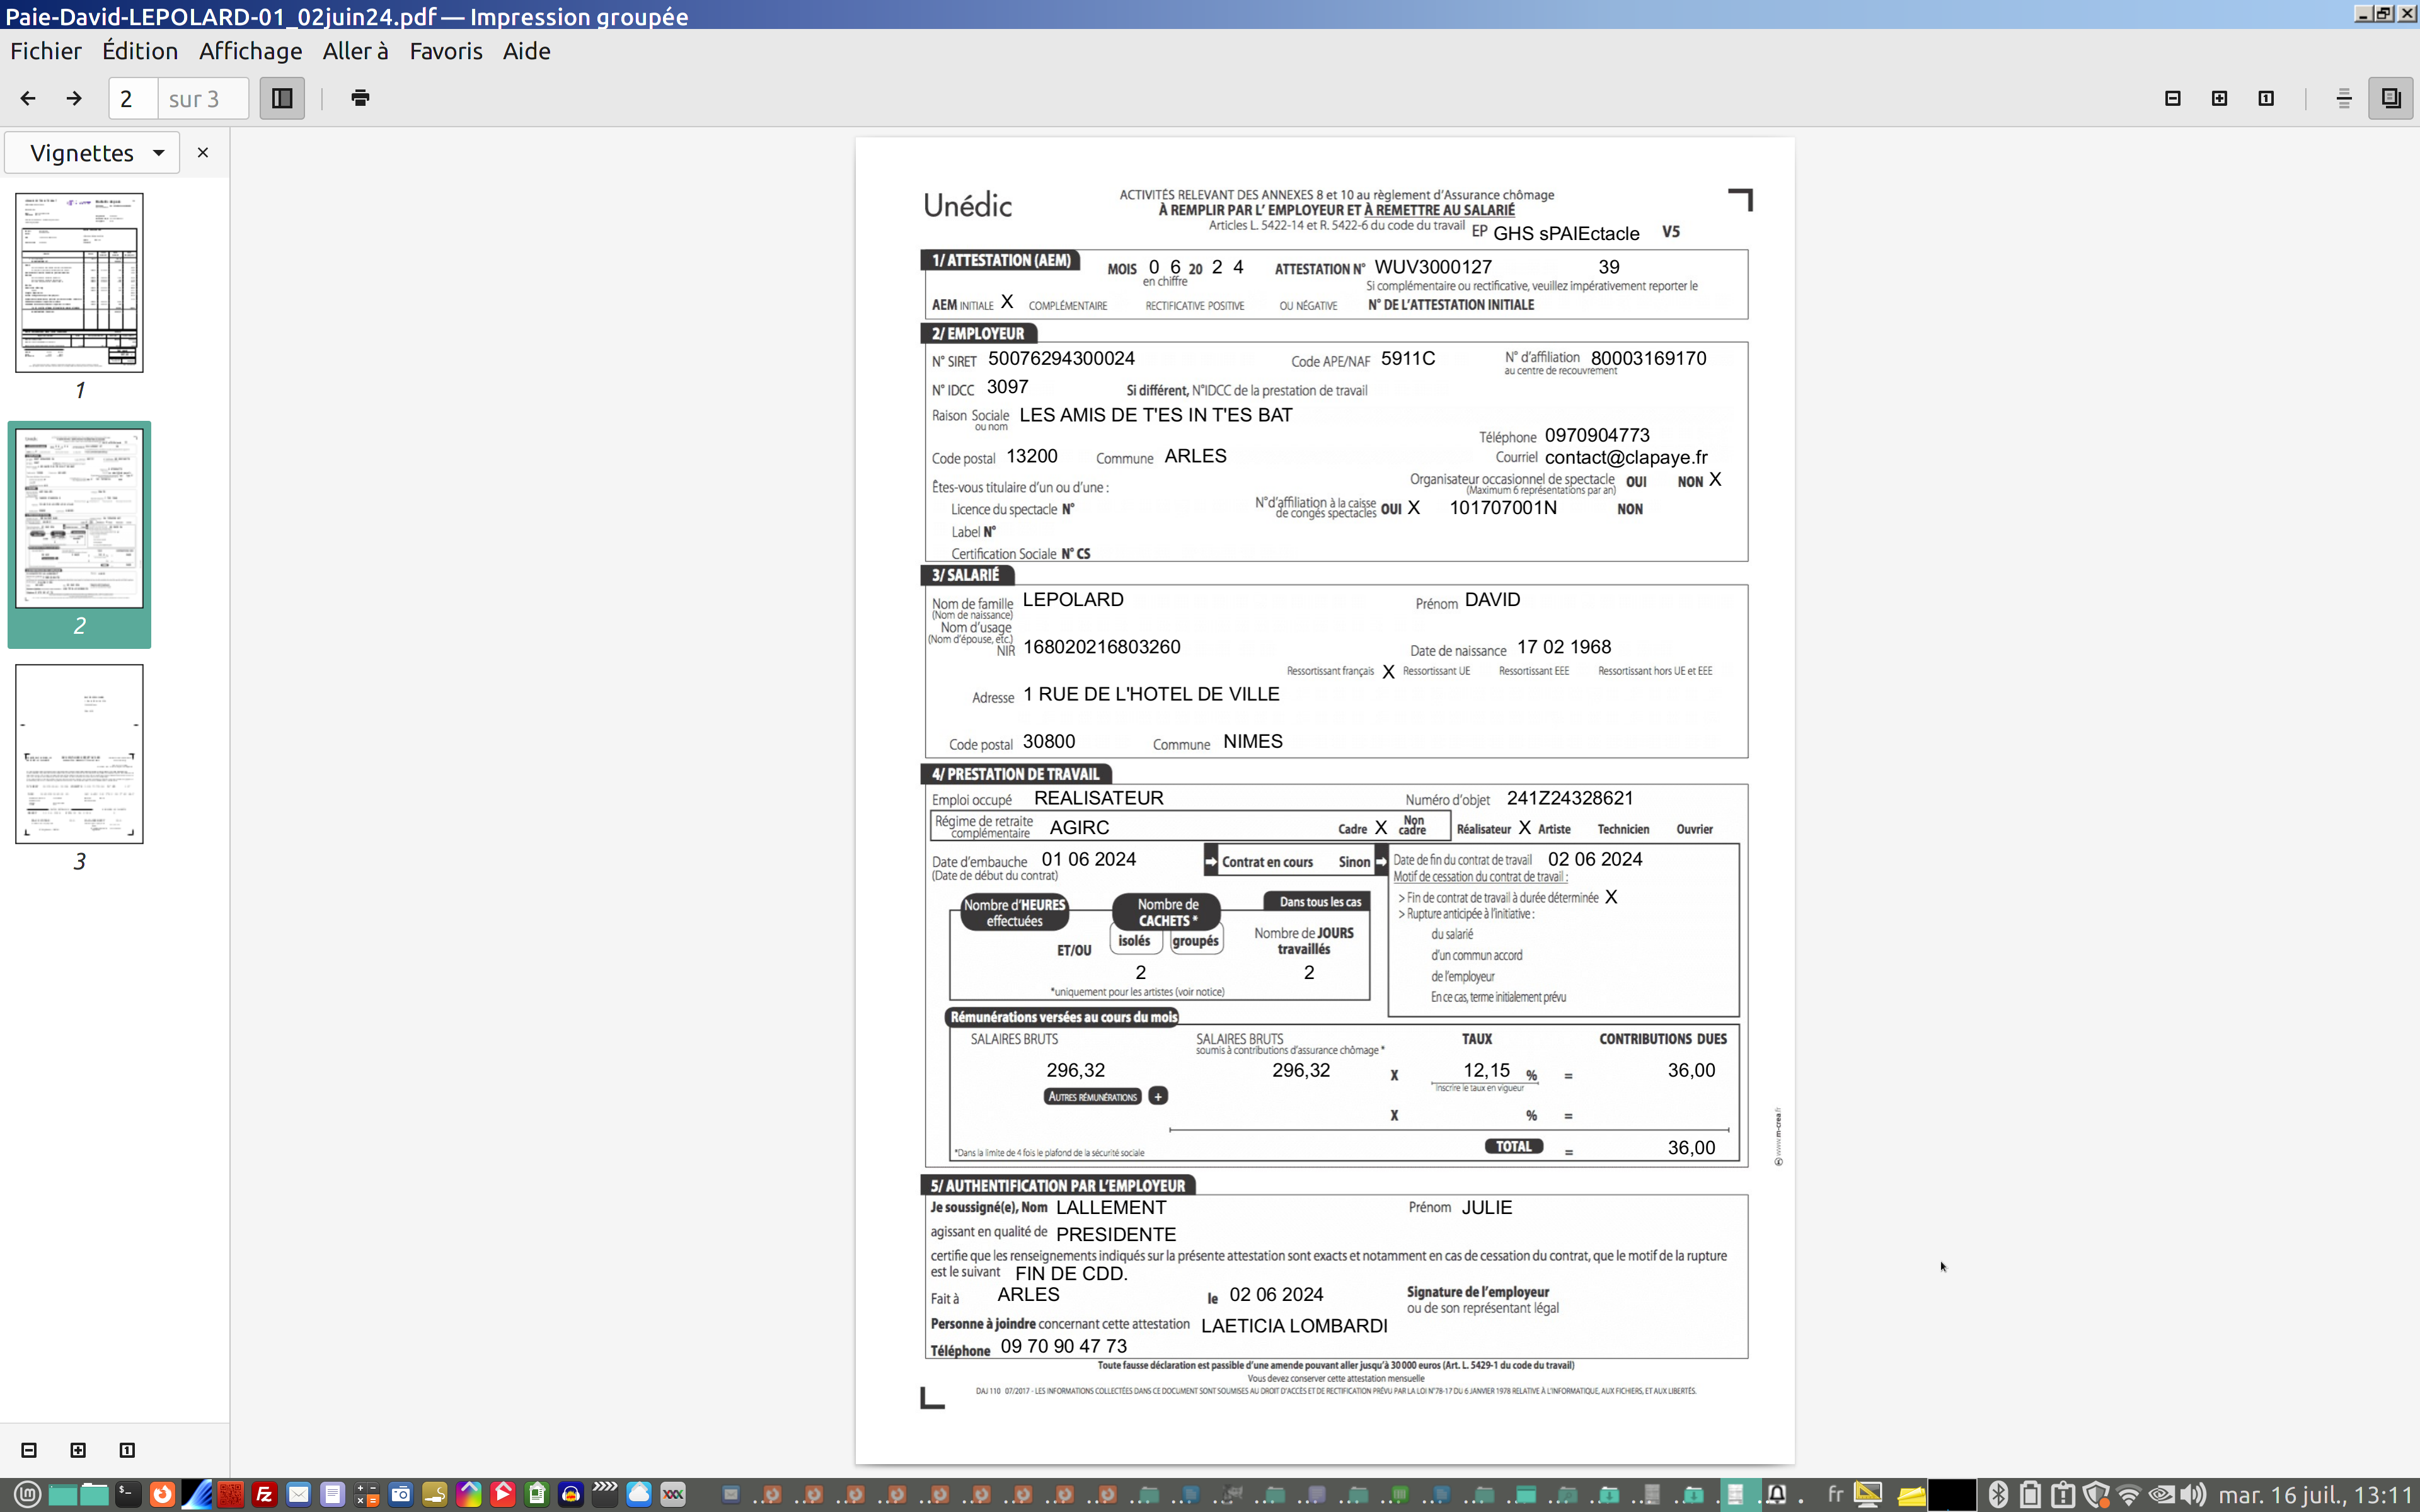Viewport: 2420px width, 1512px height.
Task: Close the thumbnails side pane
Action: [203, 153]
